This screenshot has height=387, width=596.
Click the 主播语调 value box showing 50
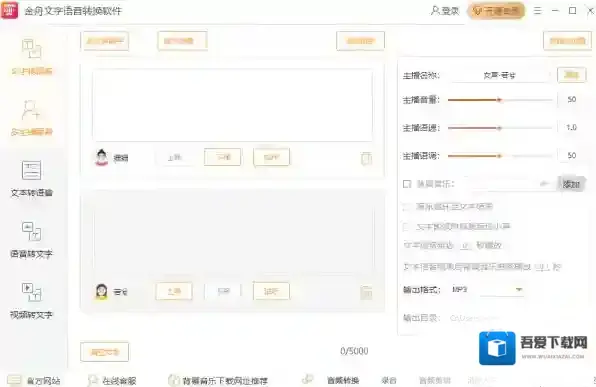(571, 155)
